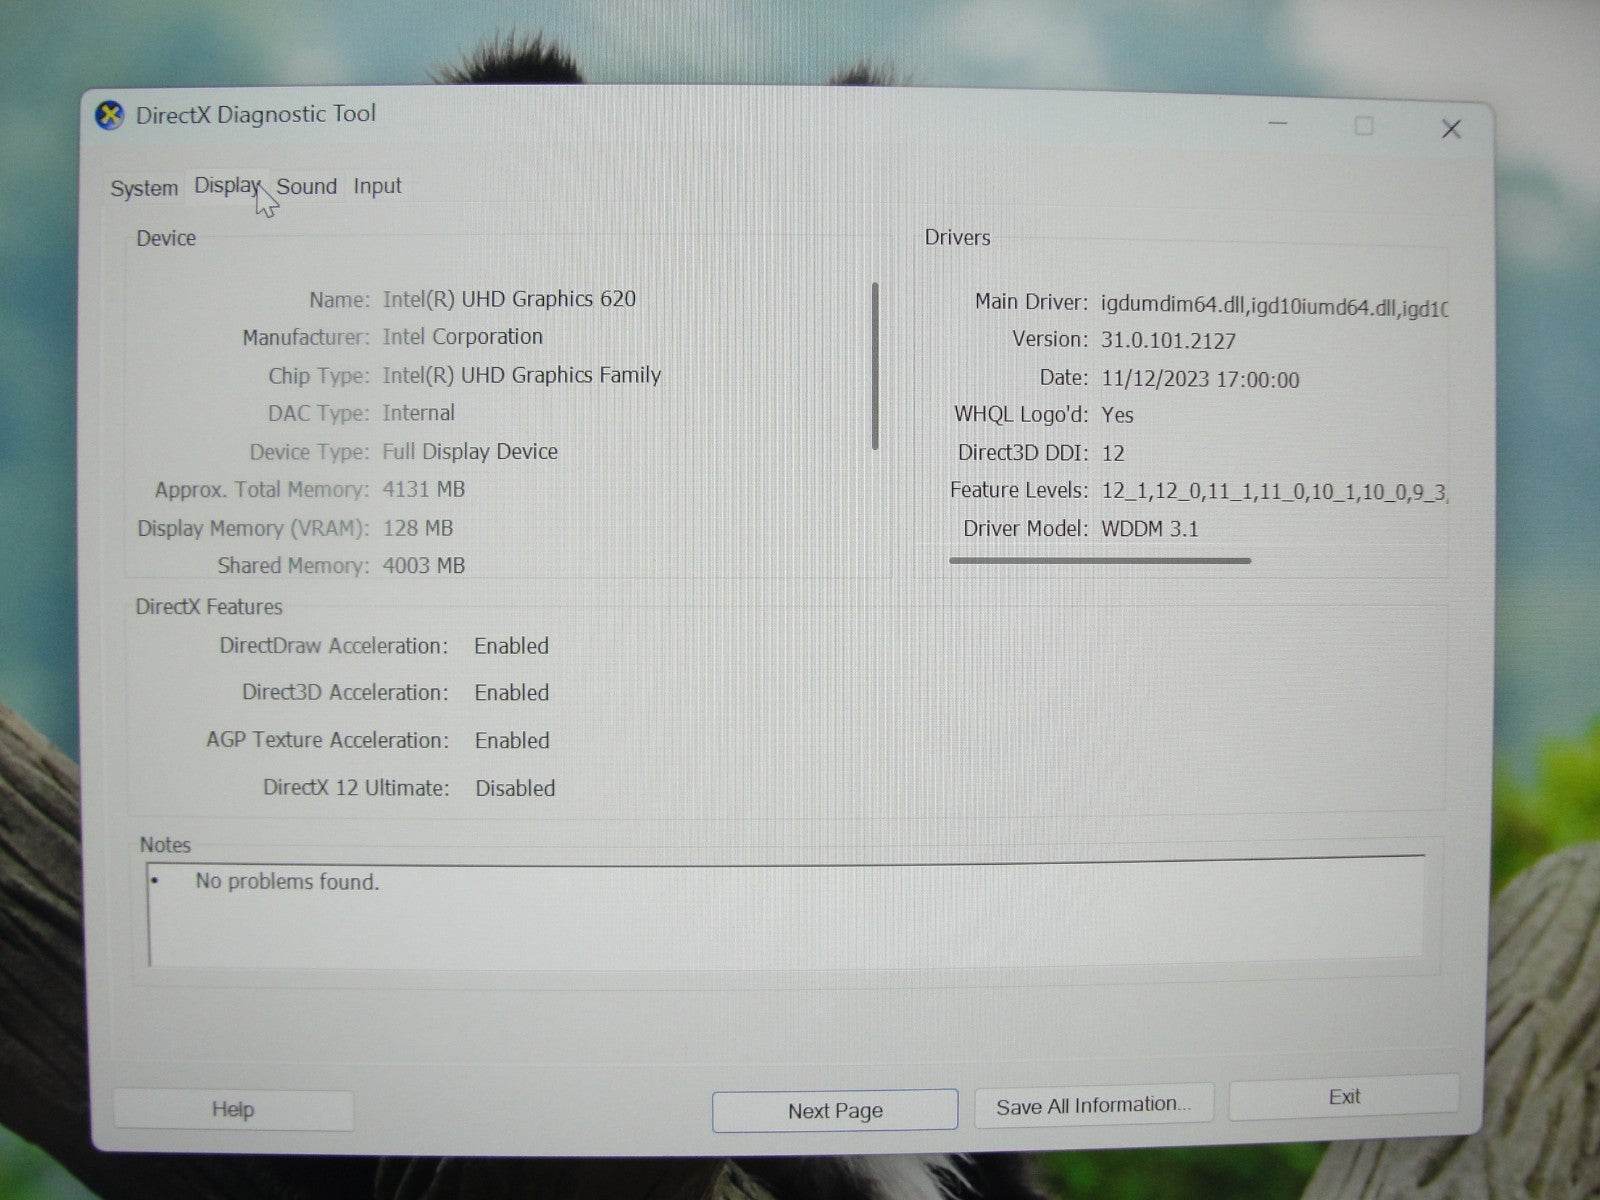The width and height of the screenshot is (1600, 1200).
Task: Select the 'No problems found' note text
Action: 287,882
